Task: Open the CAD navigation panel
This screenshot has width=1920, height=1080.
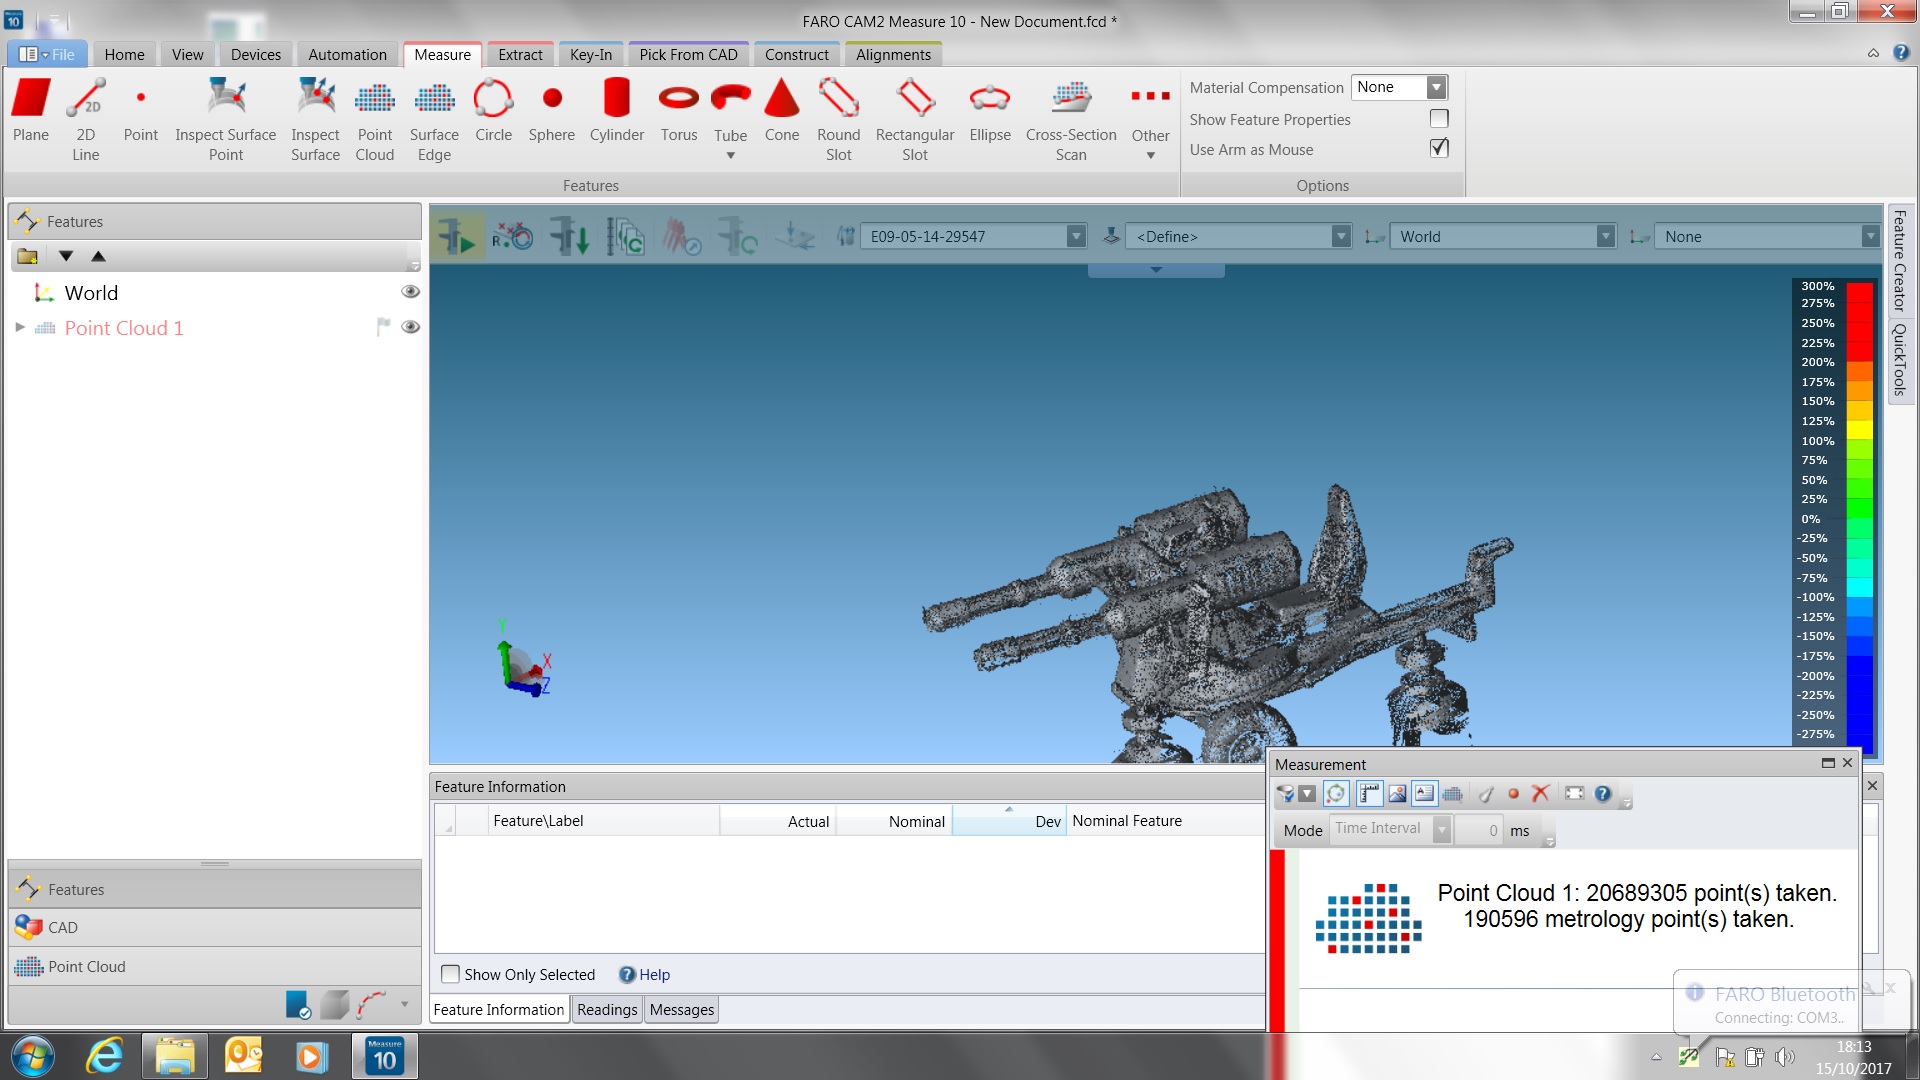Action: [x=215, y=928]
